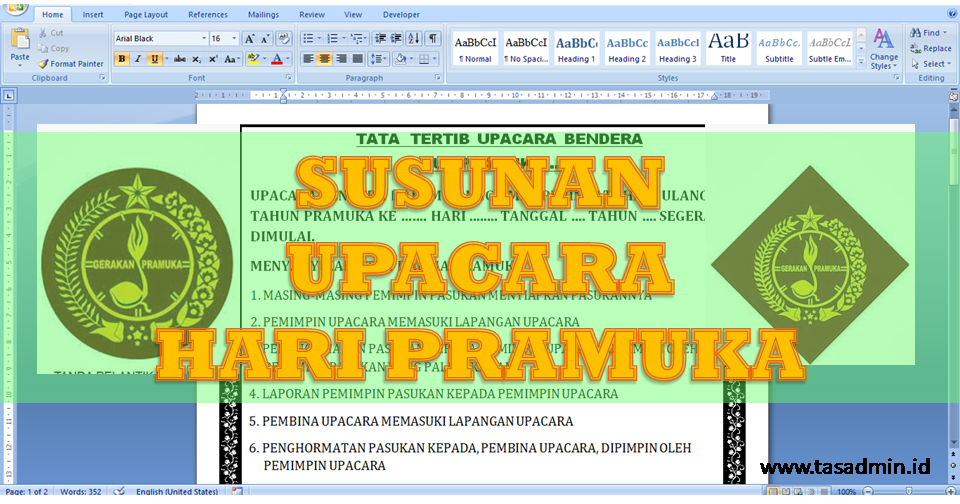This screenshot has width=960, height=504.
Task: Click the Clear Formatting icon
Action: [283, 39]
